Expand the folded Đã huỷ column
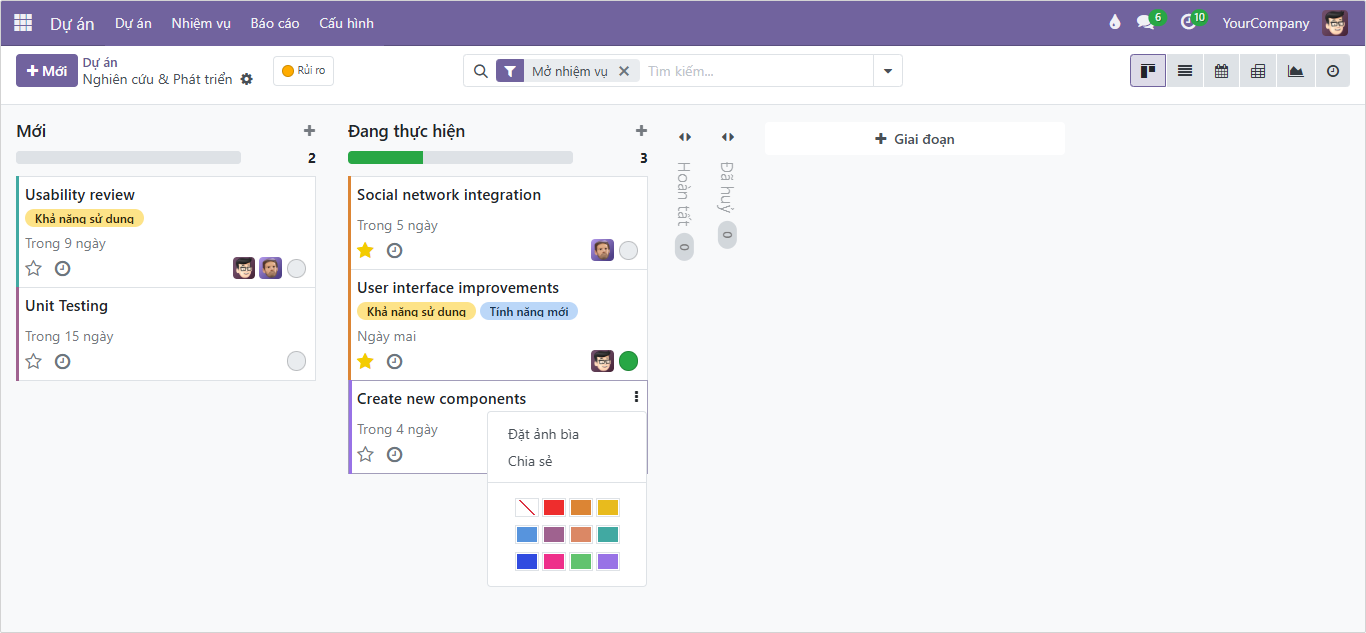Viewport: 1366px width, 633px height. 727,137
